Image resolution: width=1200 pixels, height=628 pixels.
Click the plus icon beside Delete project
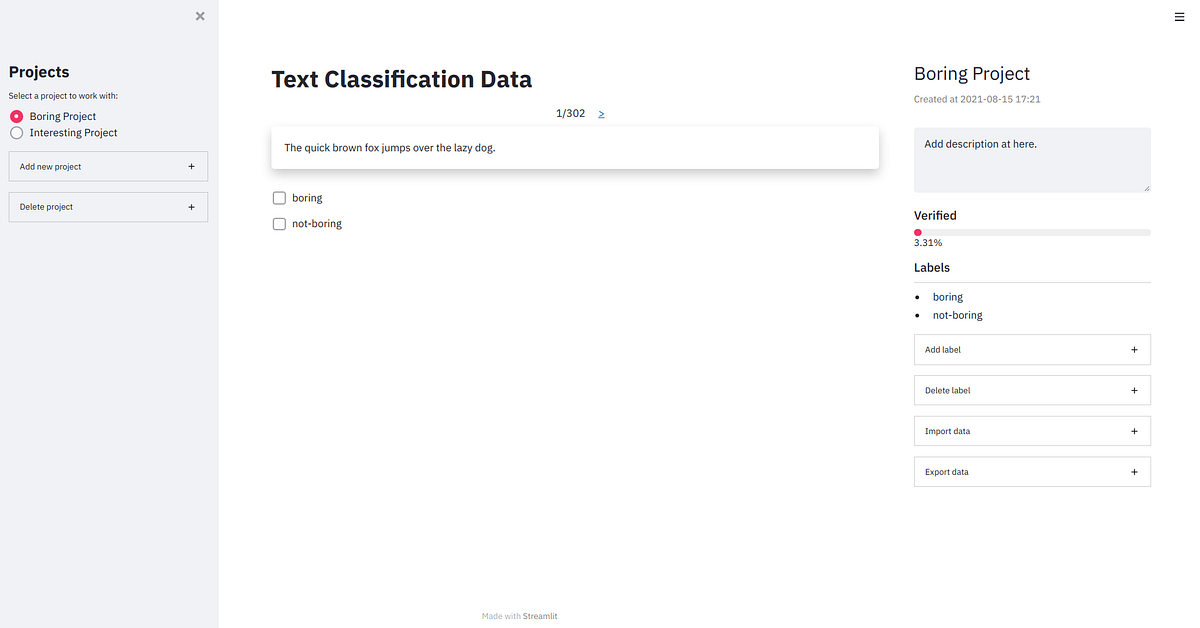pyautogui.click(x=191, y=207)
